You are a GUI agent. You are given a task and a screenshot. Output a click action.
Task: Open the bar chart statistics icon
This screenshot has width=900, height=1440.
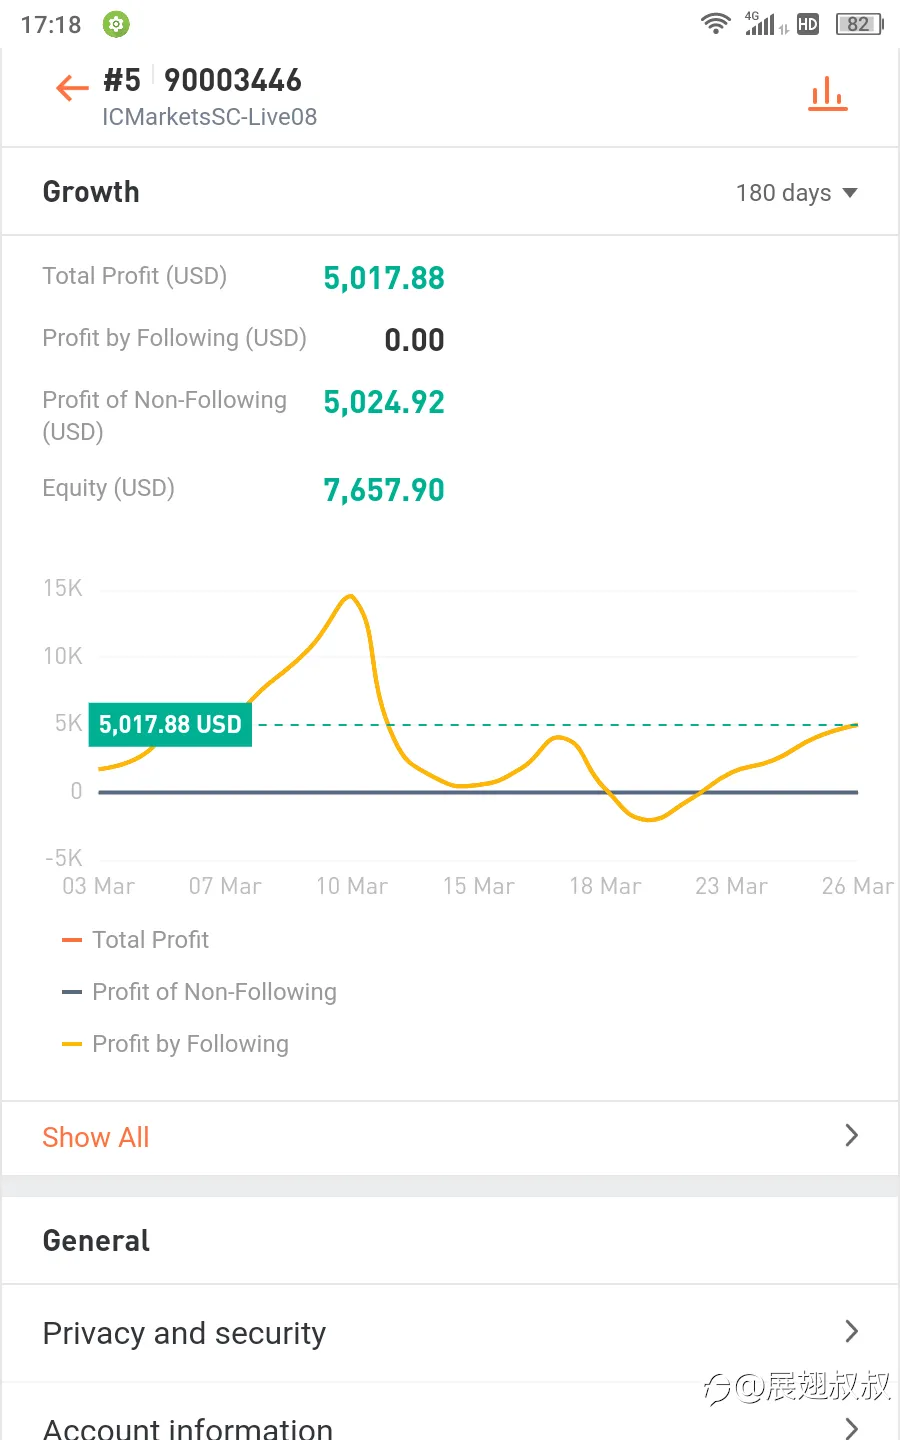tap(827, 93)
